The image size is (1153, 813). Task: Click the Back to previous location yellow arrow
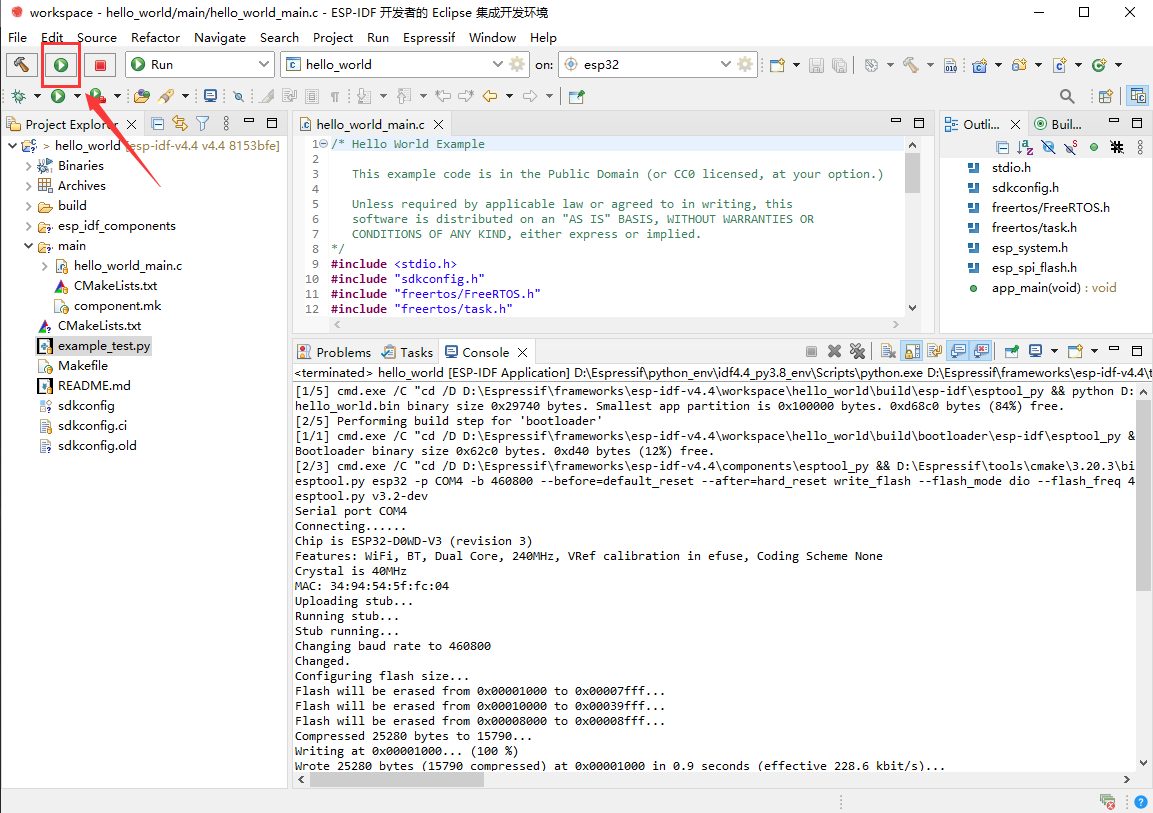pyautogui.click(x=490, y=96)
